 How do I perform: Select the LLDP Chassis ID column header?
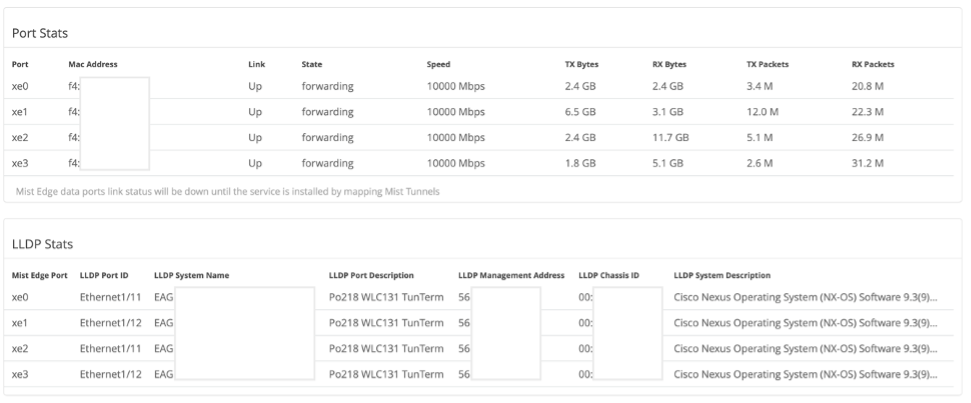[x=608, y=274]
